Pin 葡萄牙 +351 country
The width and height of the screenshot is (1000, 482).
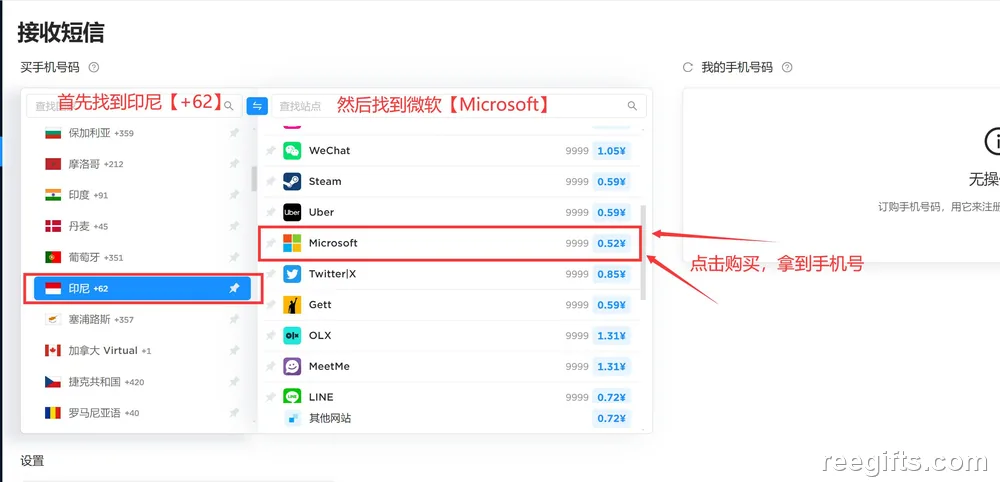(x=234, y=258)
